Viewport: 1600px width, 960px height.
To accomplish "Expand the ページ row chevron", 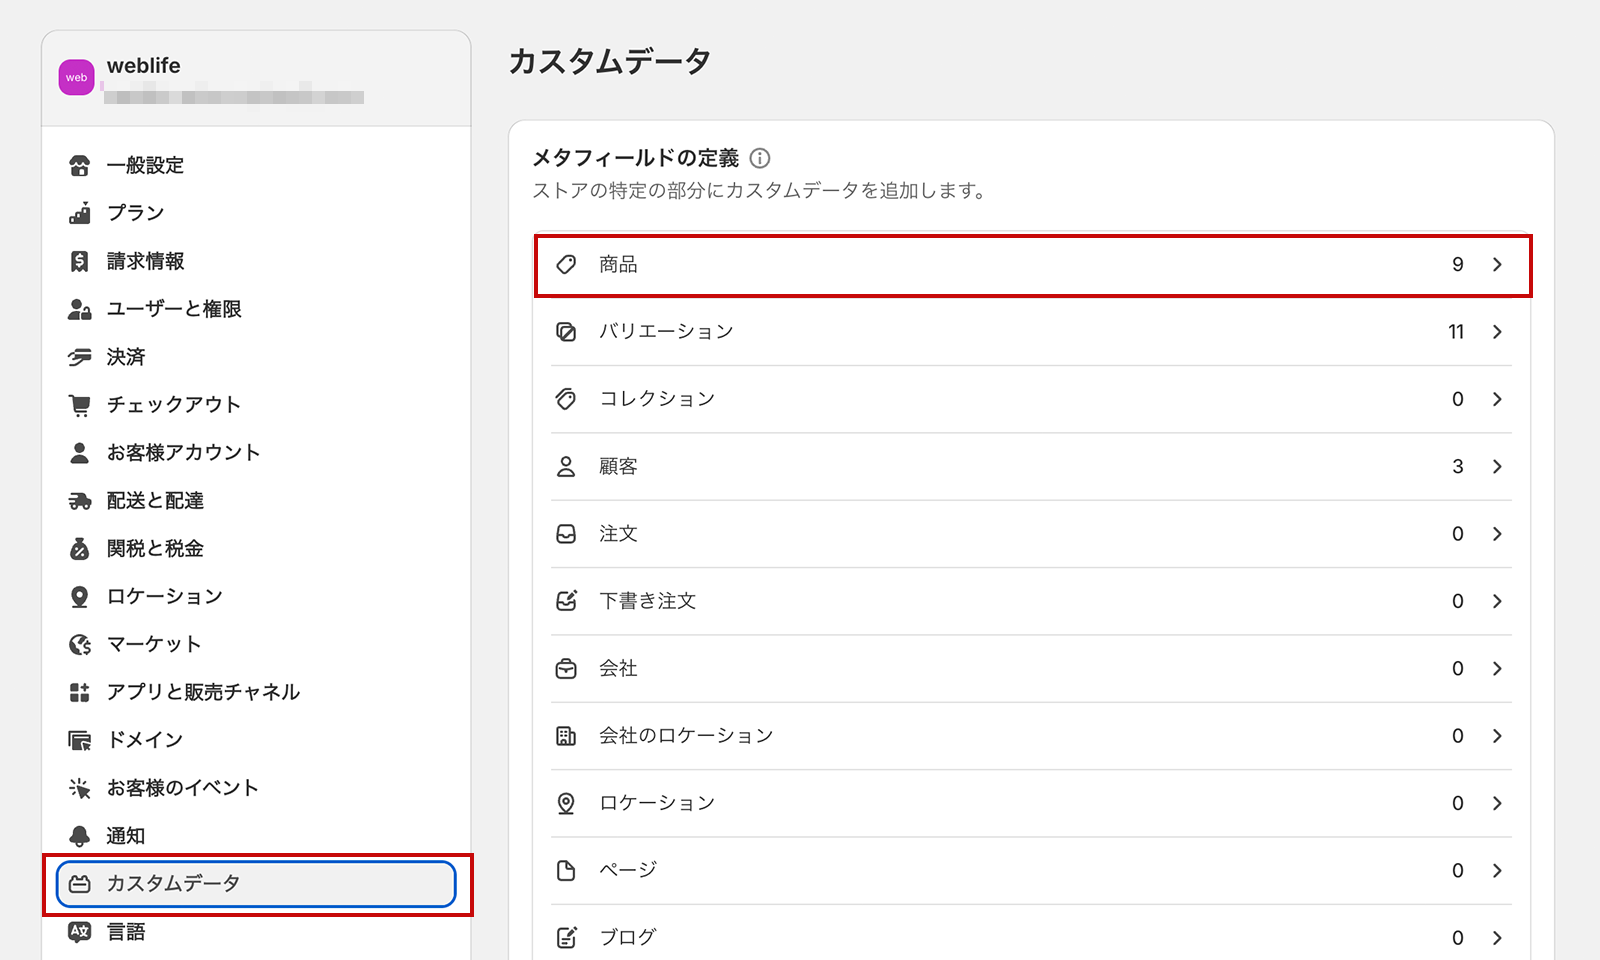I will (1497, 871).
